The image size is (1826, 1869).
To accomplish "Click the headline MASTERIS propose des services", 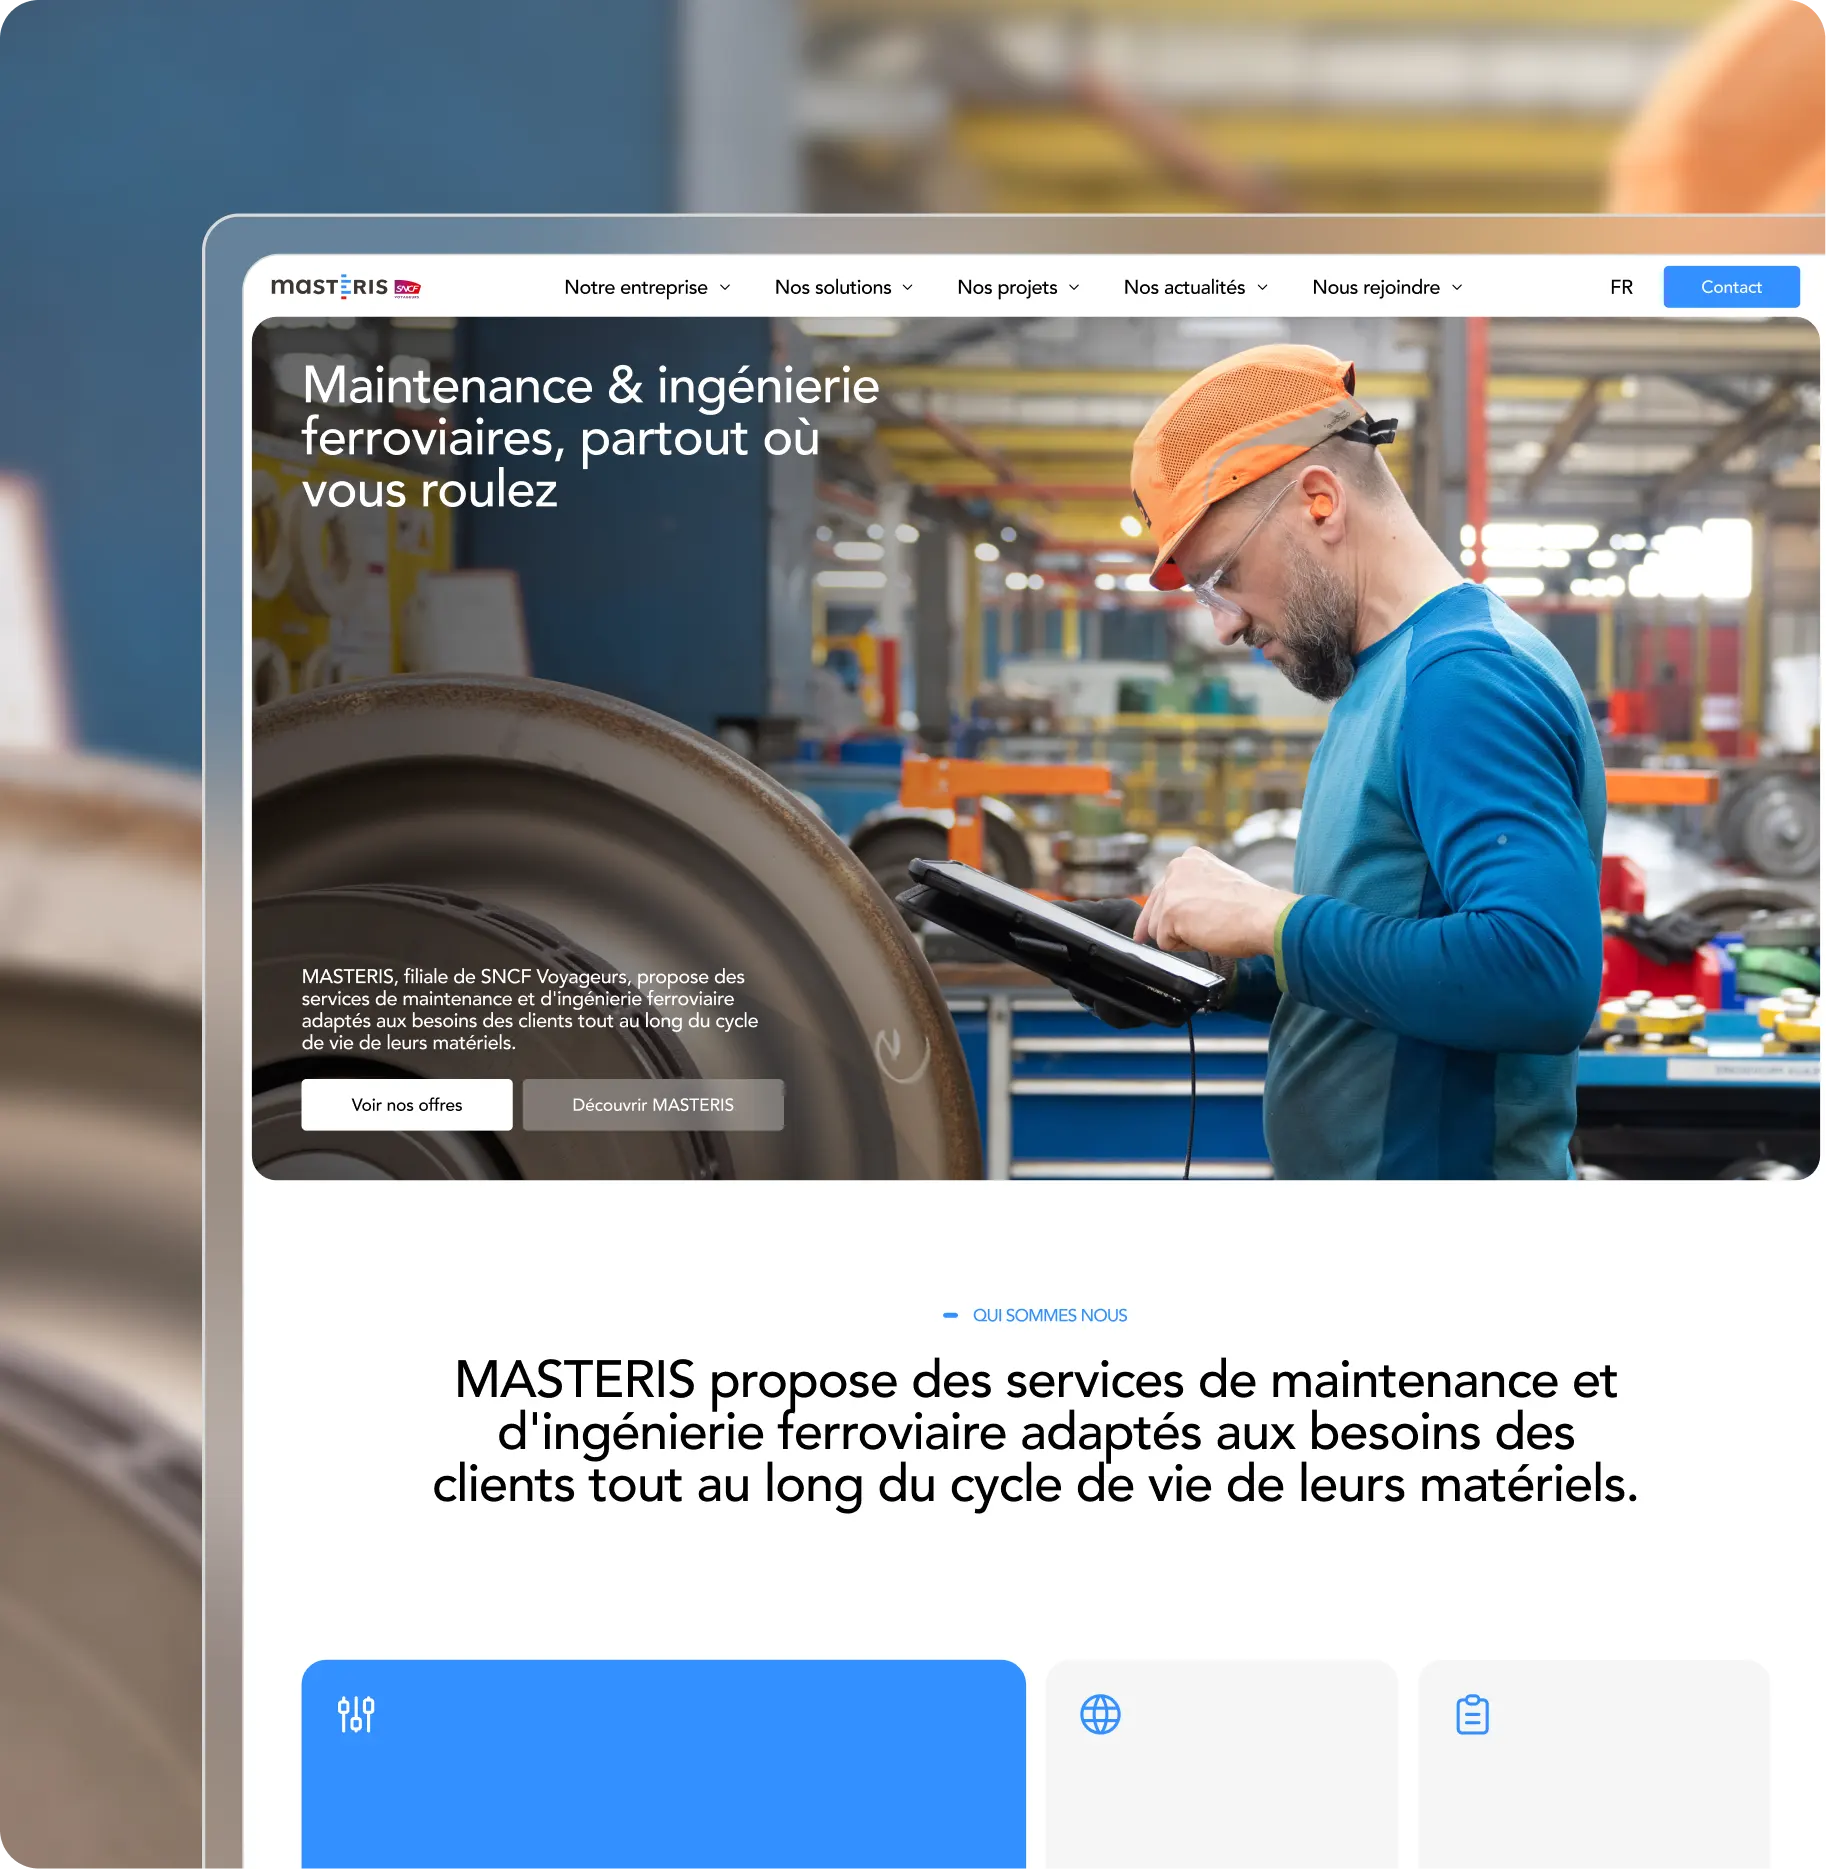I will click(1035, 1432).
